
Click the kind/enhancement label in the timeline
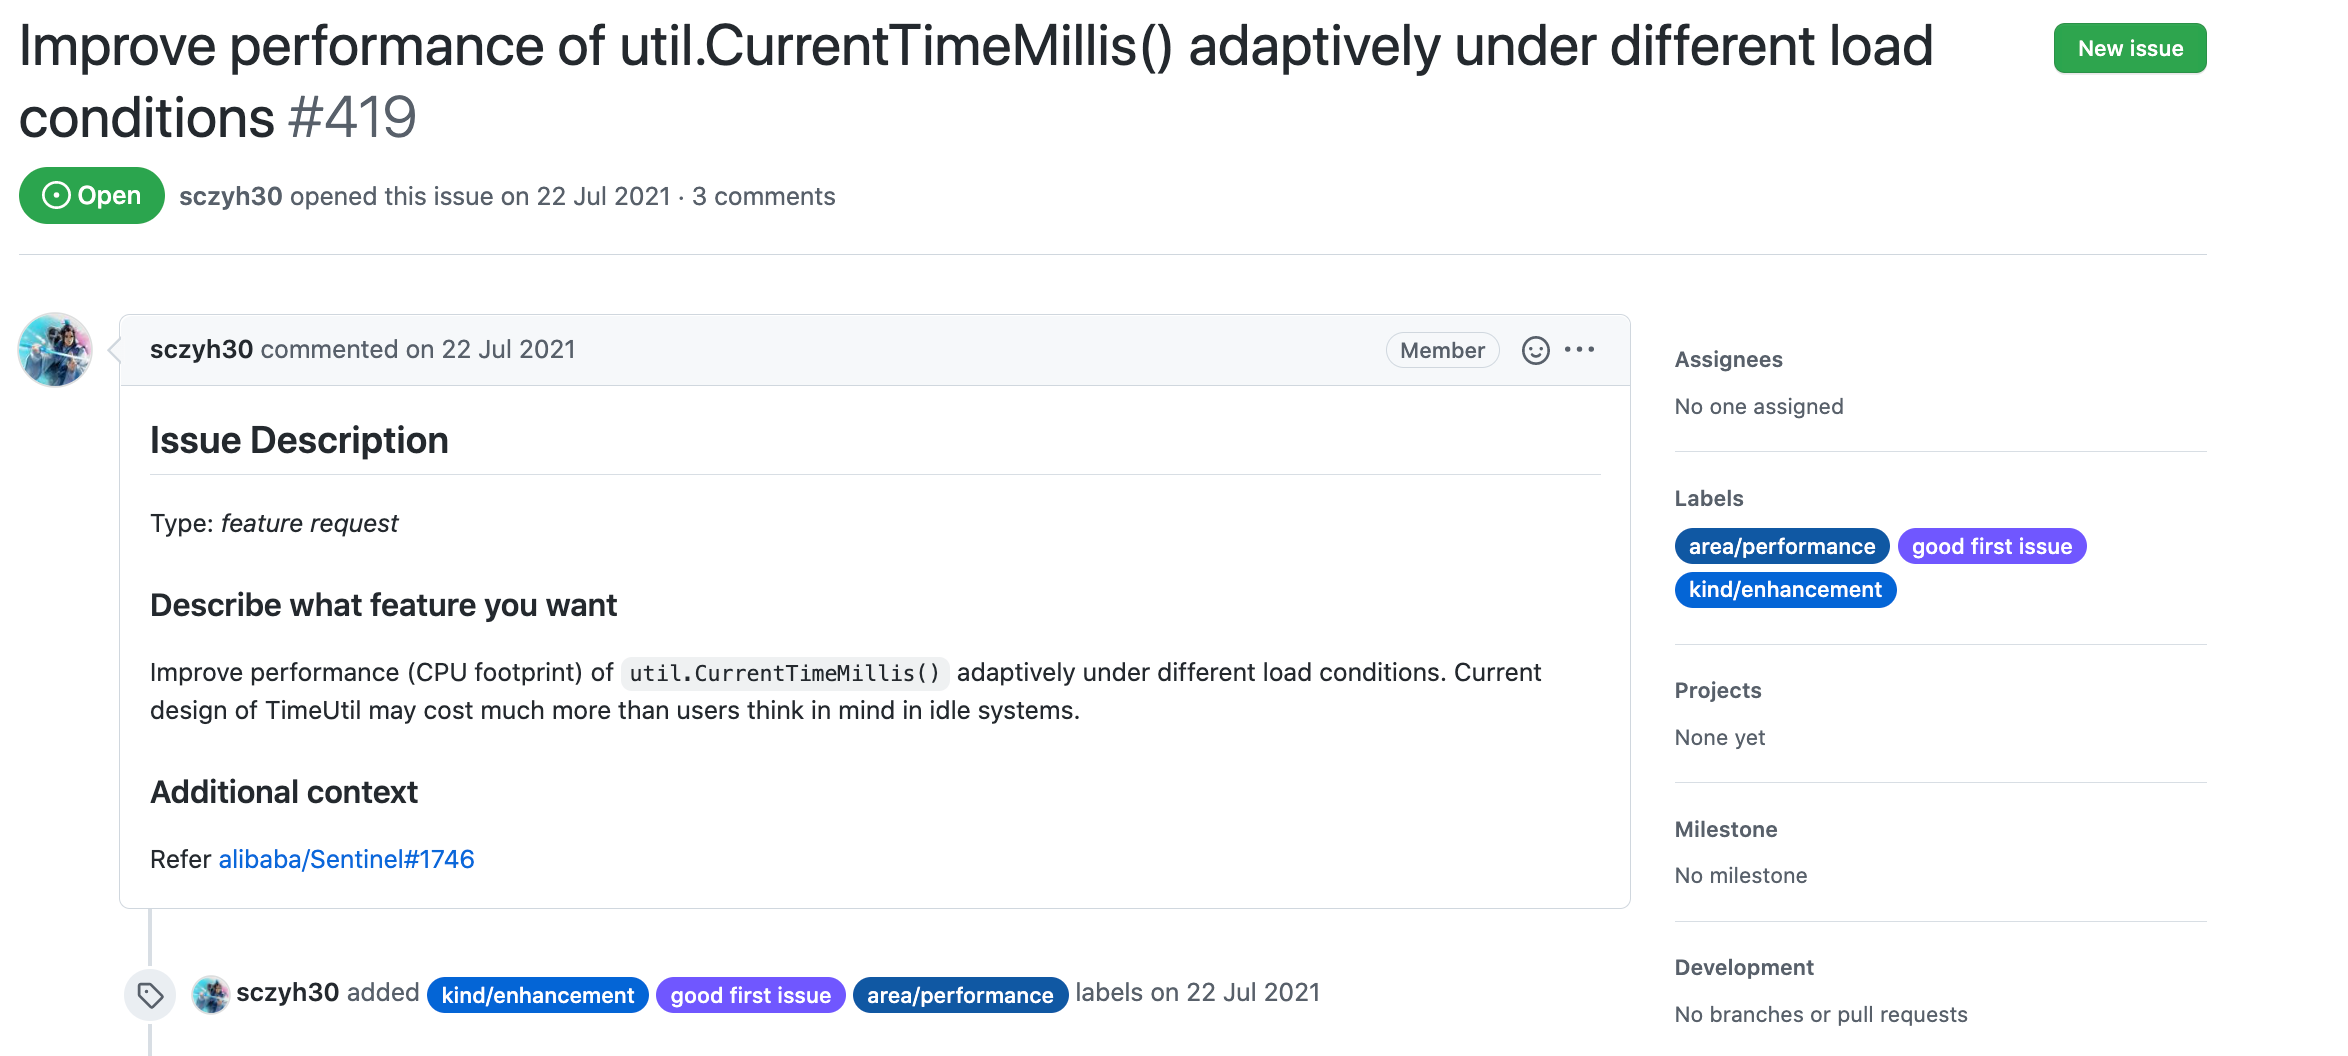tap(538, 995)
